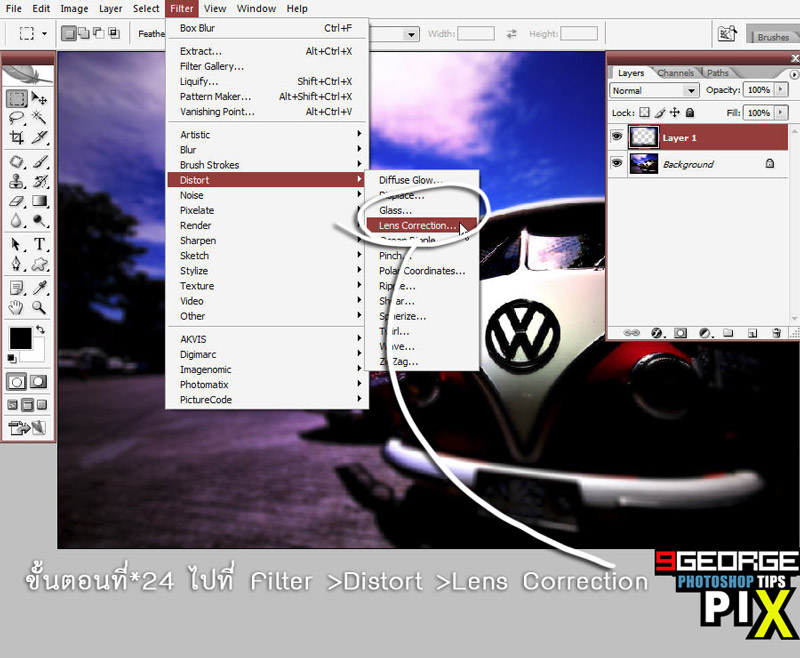This screenshot has height=658, width=800.
Task: Hide Layer 1 with eye icon
Action: [617, 137]
